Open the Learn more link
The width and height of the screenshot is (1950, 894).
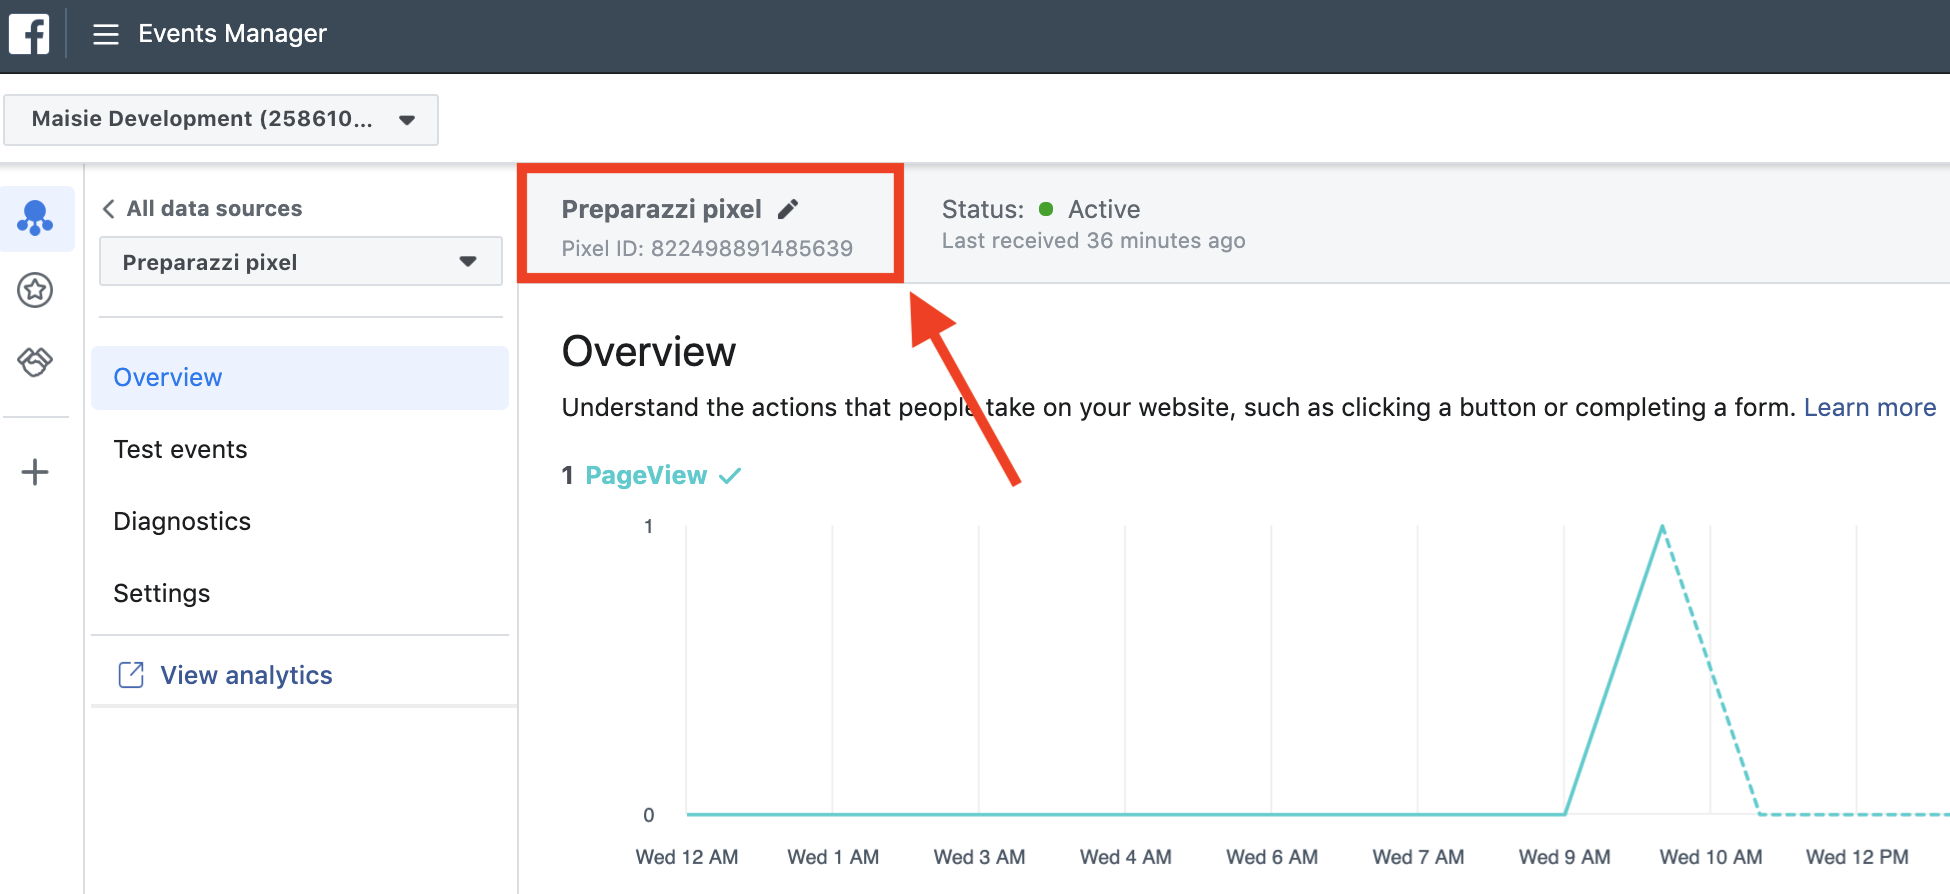pos(1870,408)
